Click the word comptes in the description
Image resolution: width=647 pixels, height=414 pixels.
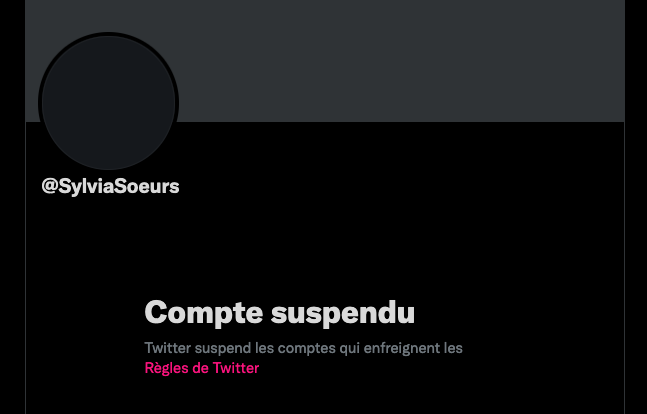307,349
